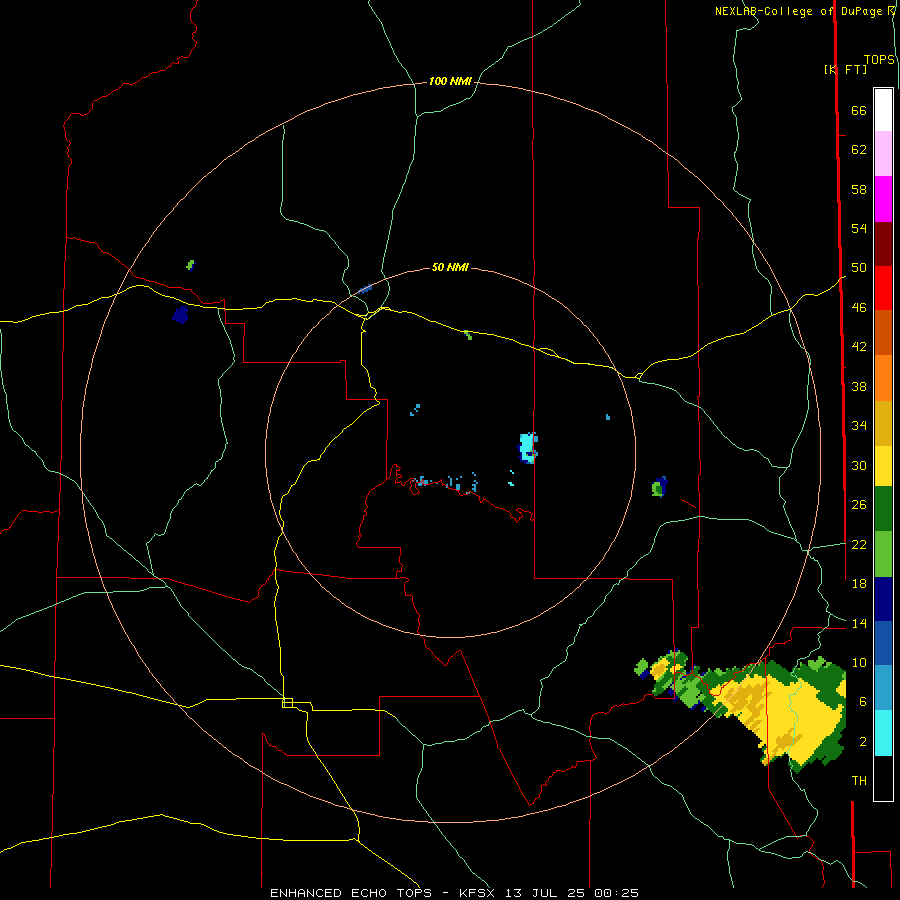Click the "34" legend value
The image size is (900, 900).
coord(859,425)
